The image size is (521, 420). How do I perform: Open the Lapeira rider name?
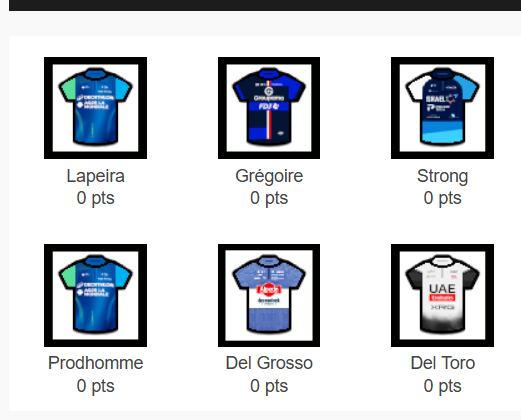(x=95, y=176)
